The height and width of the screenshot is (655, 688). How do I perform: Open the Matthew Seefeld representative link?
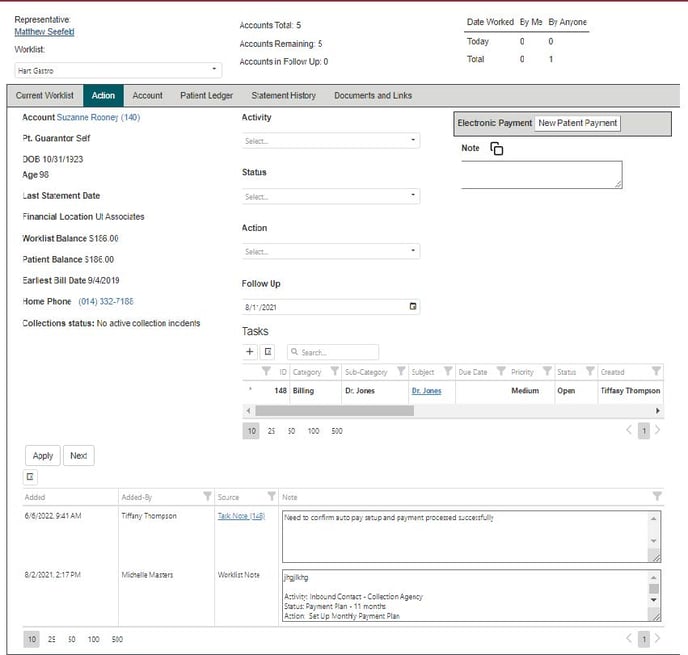[44, 32]
